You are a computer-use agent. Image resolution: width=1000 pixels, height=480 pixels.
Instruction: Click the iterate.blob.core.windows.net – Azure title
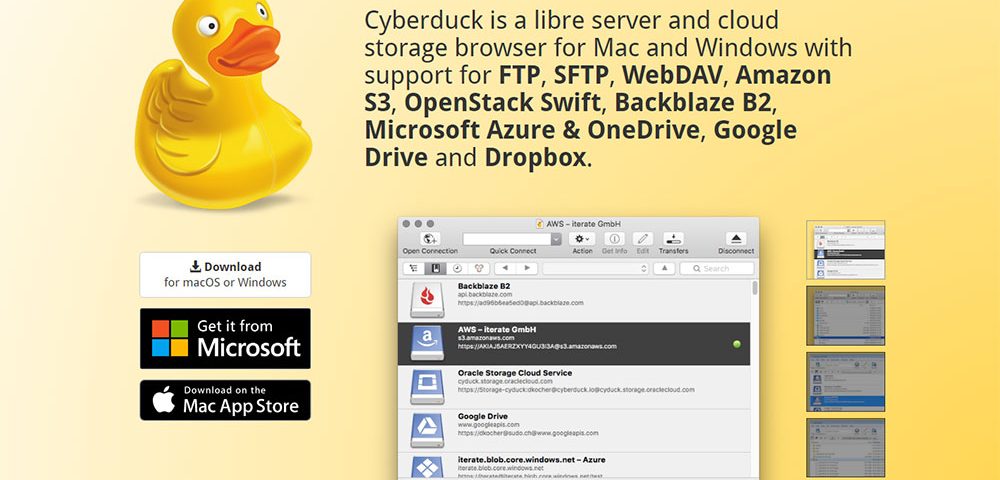(x=531, y=460)
